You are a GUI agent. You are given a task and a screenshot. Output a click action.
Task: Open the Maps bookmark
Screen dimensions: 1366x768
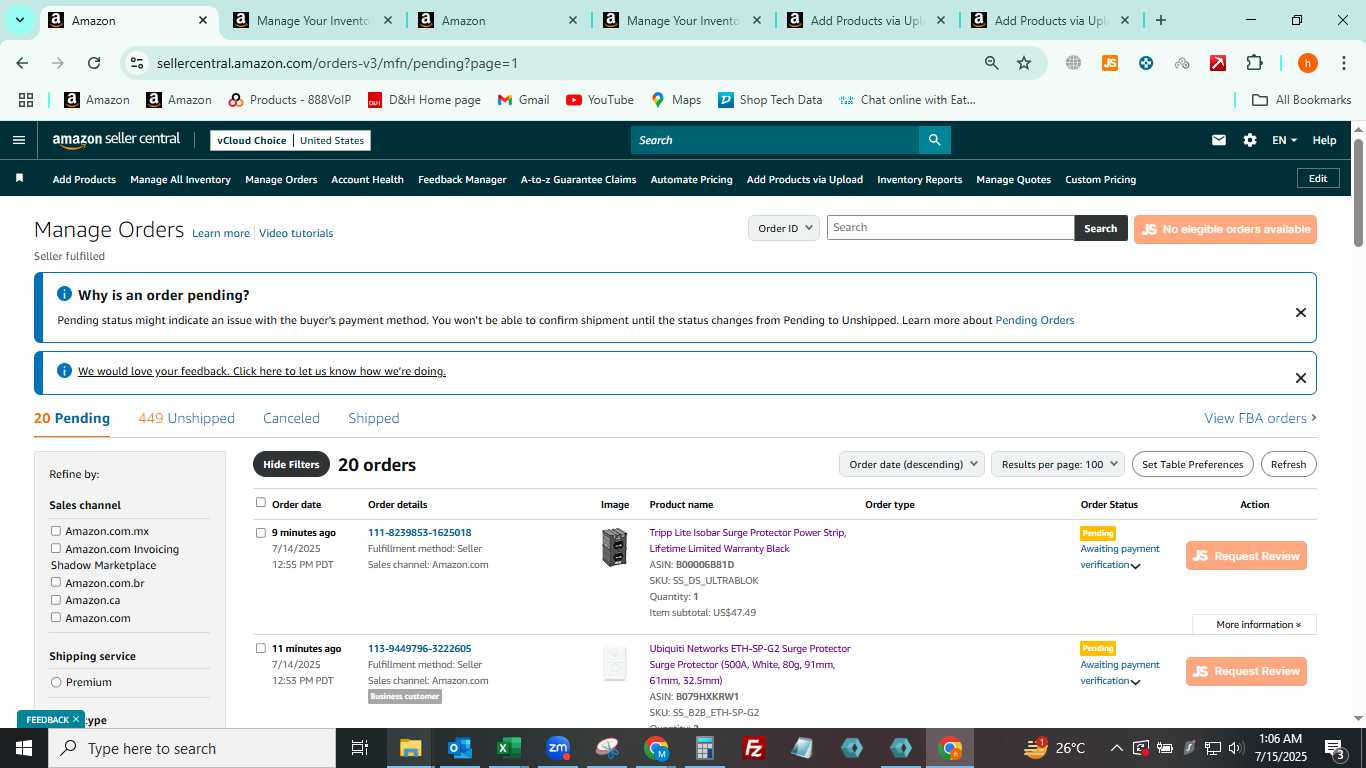tap(676, 100)
